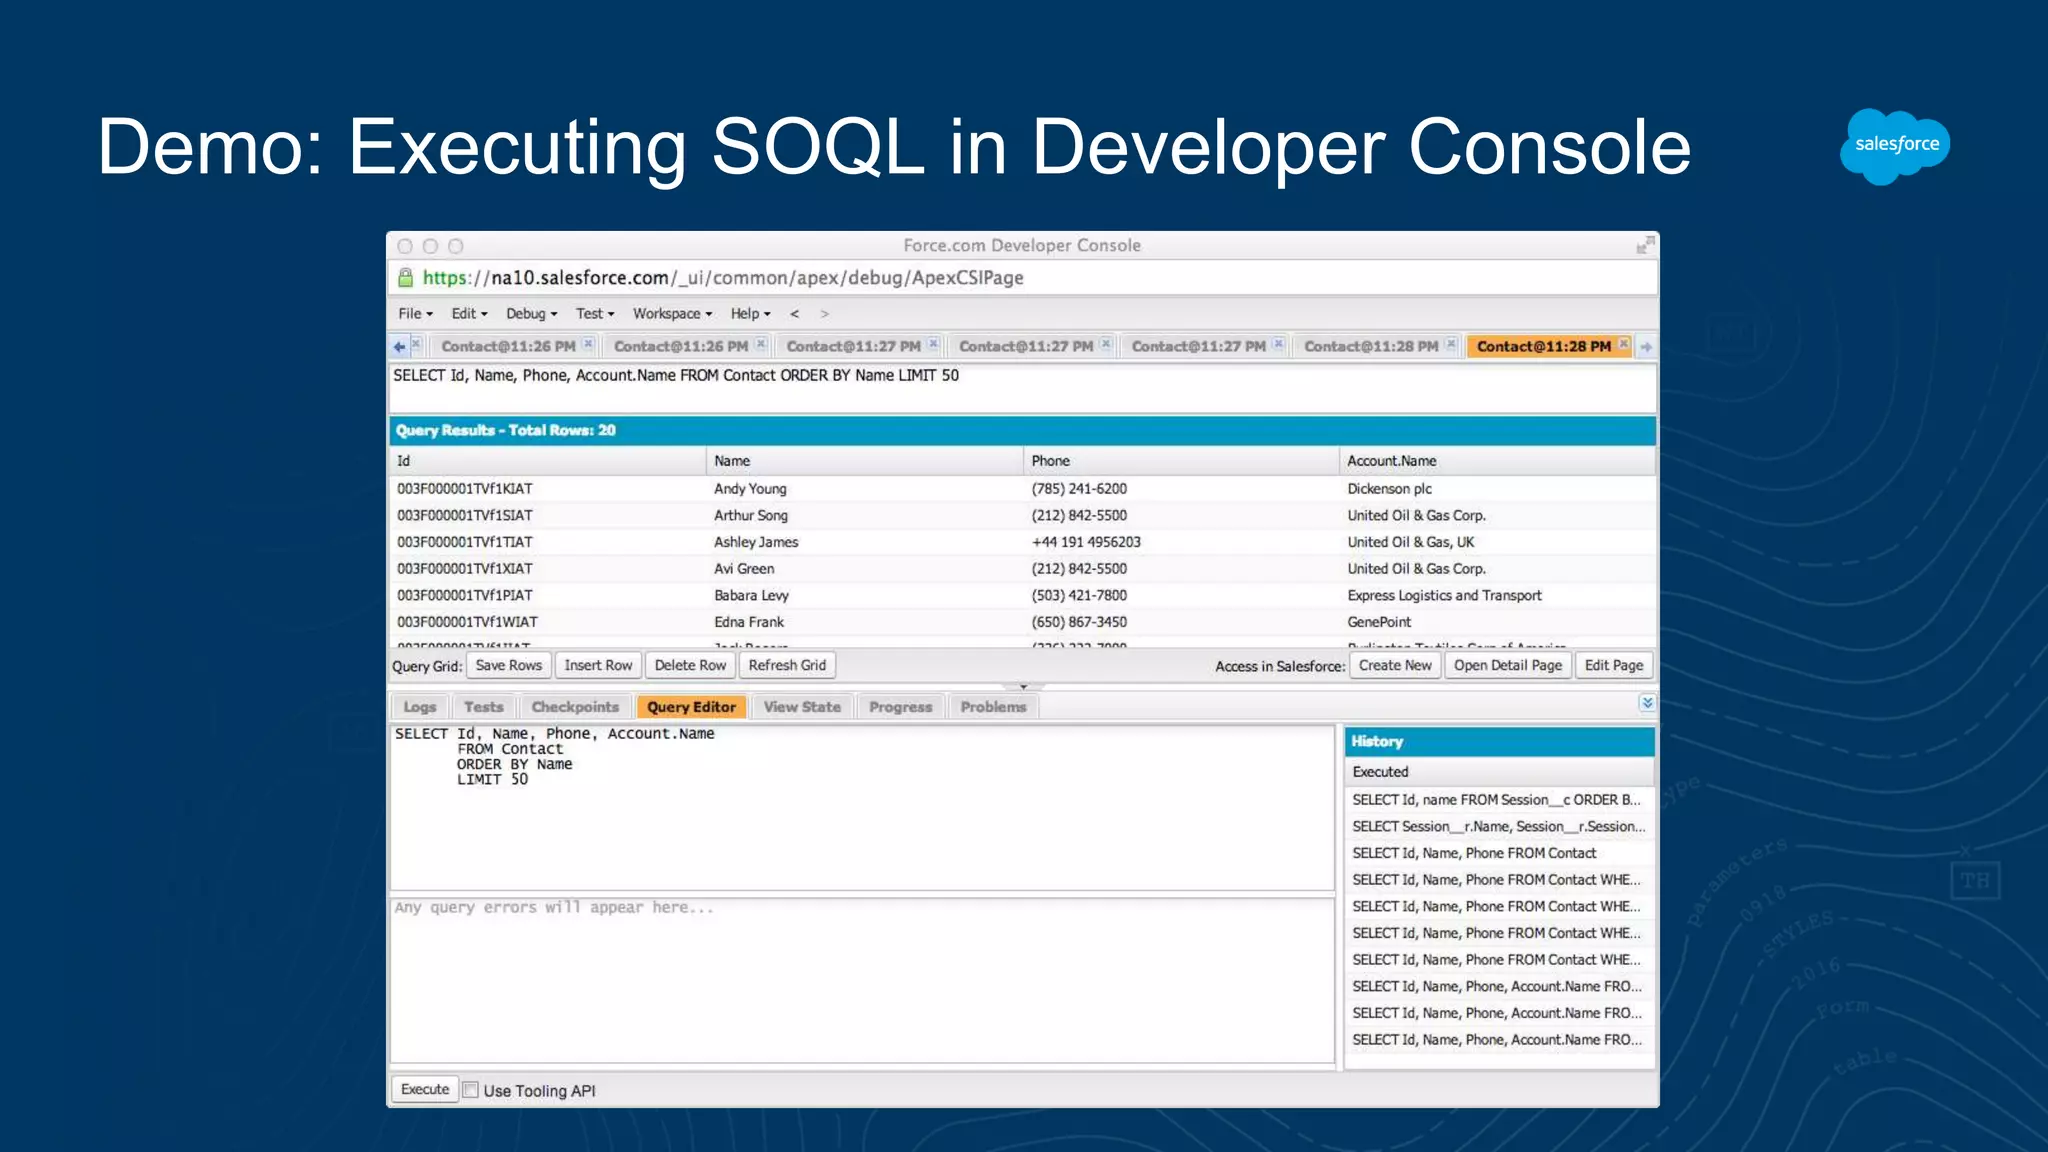The height and width of the screenshot is (1152, 2048).
Task: Expand the Workspace menu
Action: pyautogui.click(x=672, y=314)
